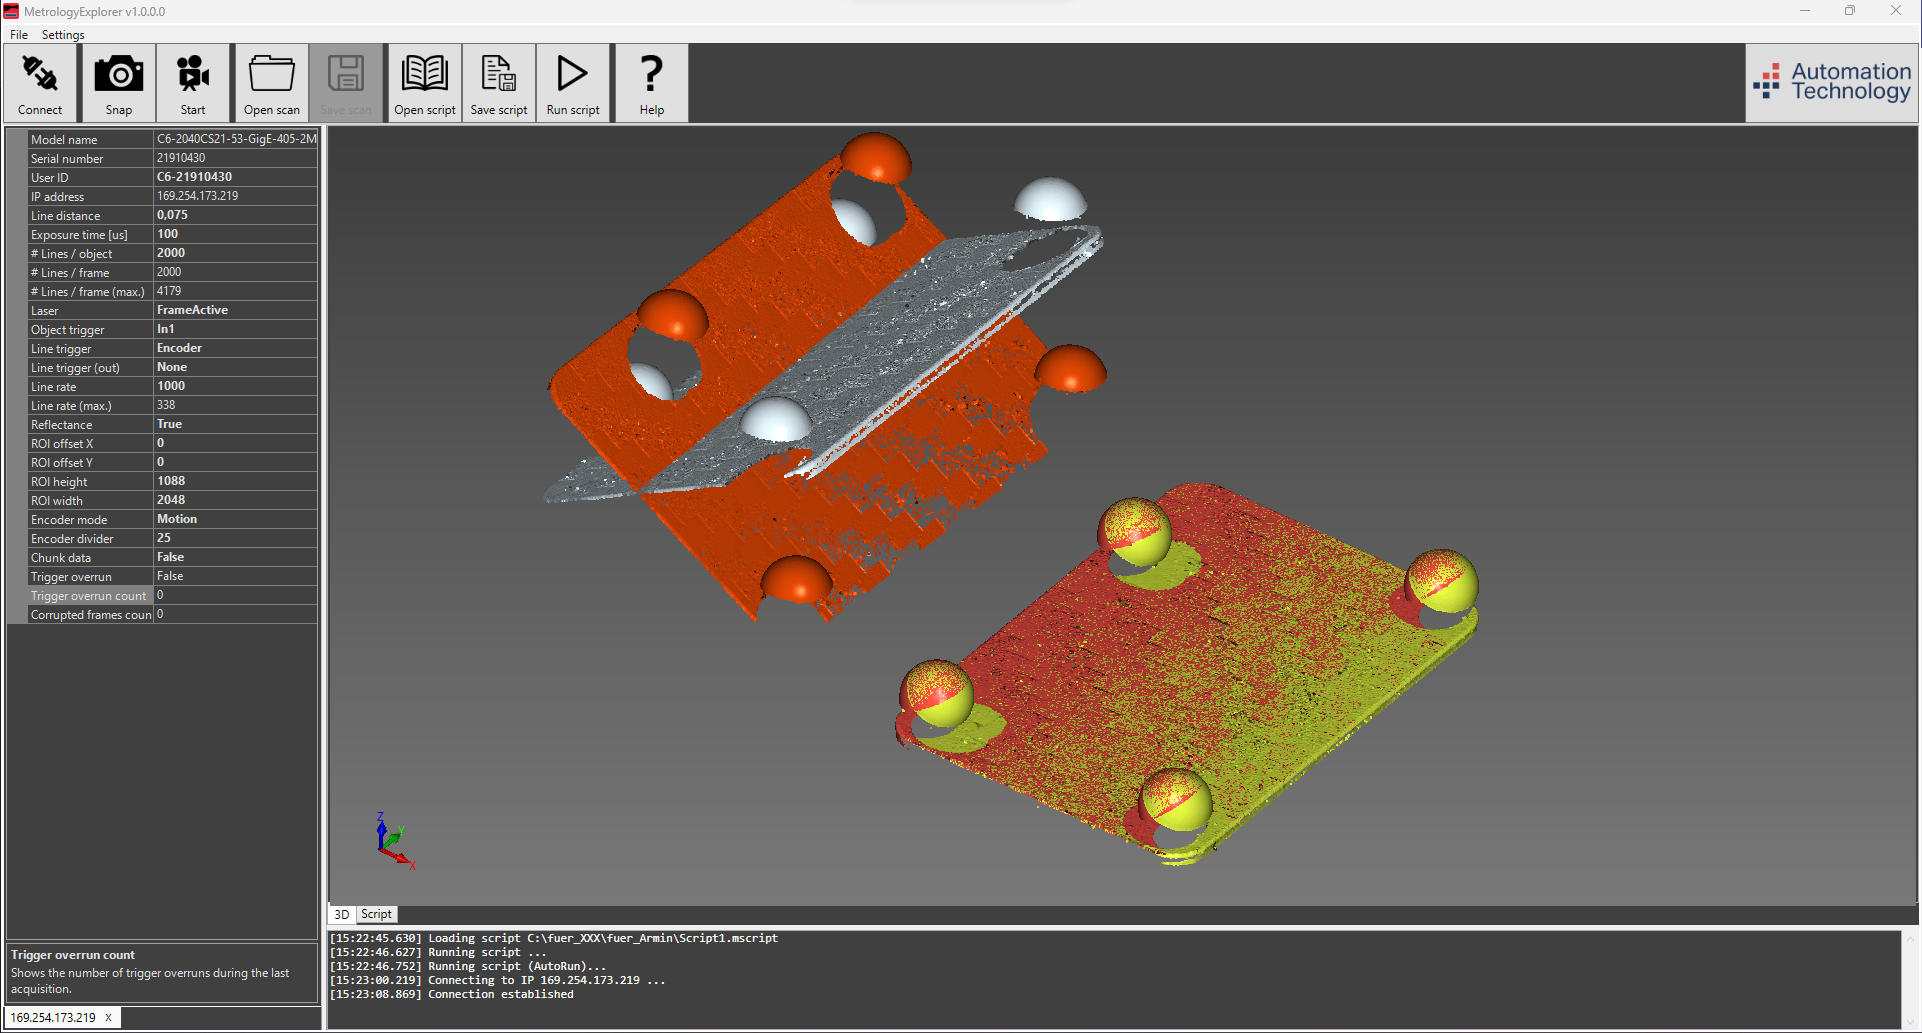Open the Settings menu
The width and height of the screenshot is (1922, 1033).
[63, 34]
